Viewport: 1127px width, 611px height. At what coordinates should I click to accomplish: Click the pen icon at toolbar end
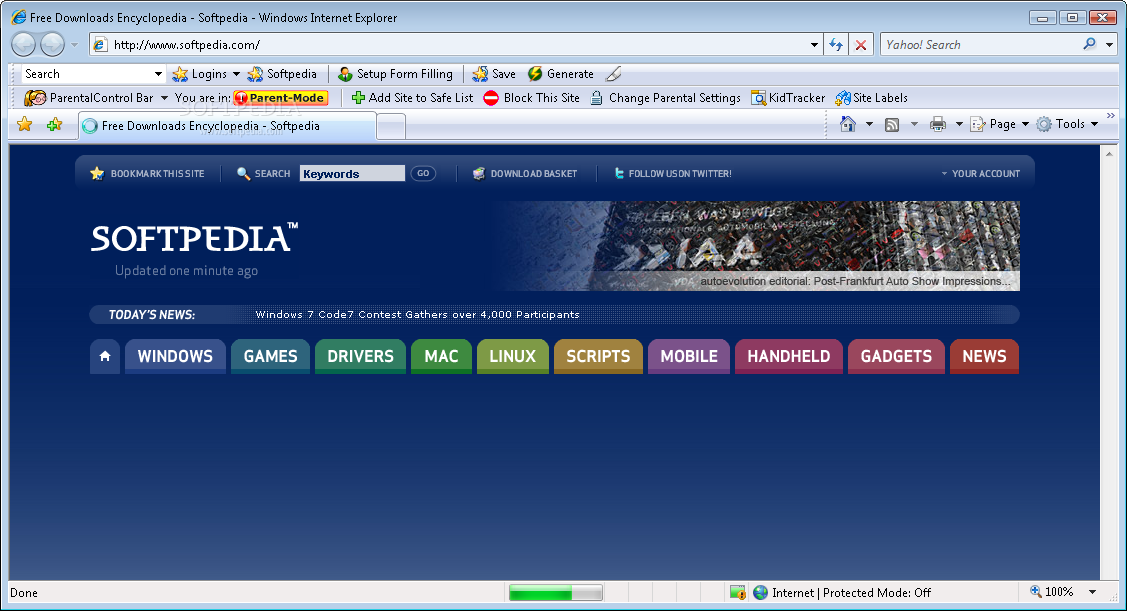click(x=613, y=74)
